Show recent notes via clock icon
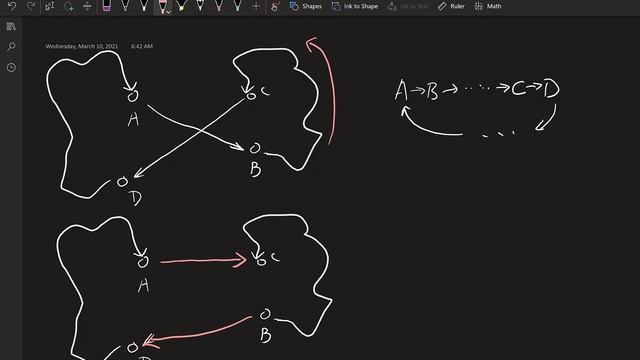 11,67
